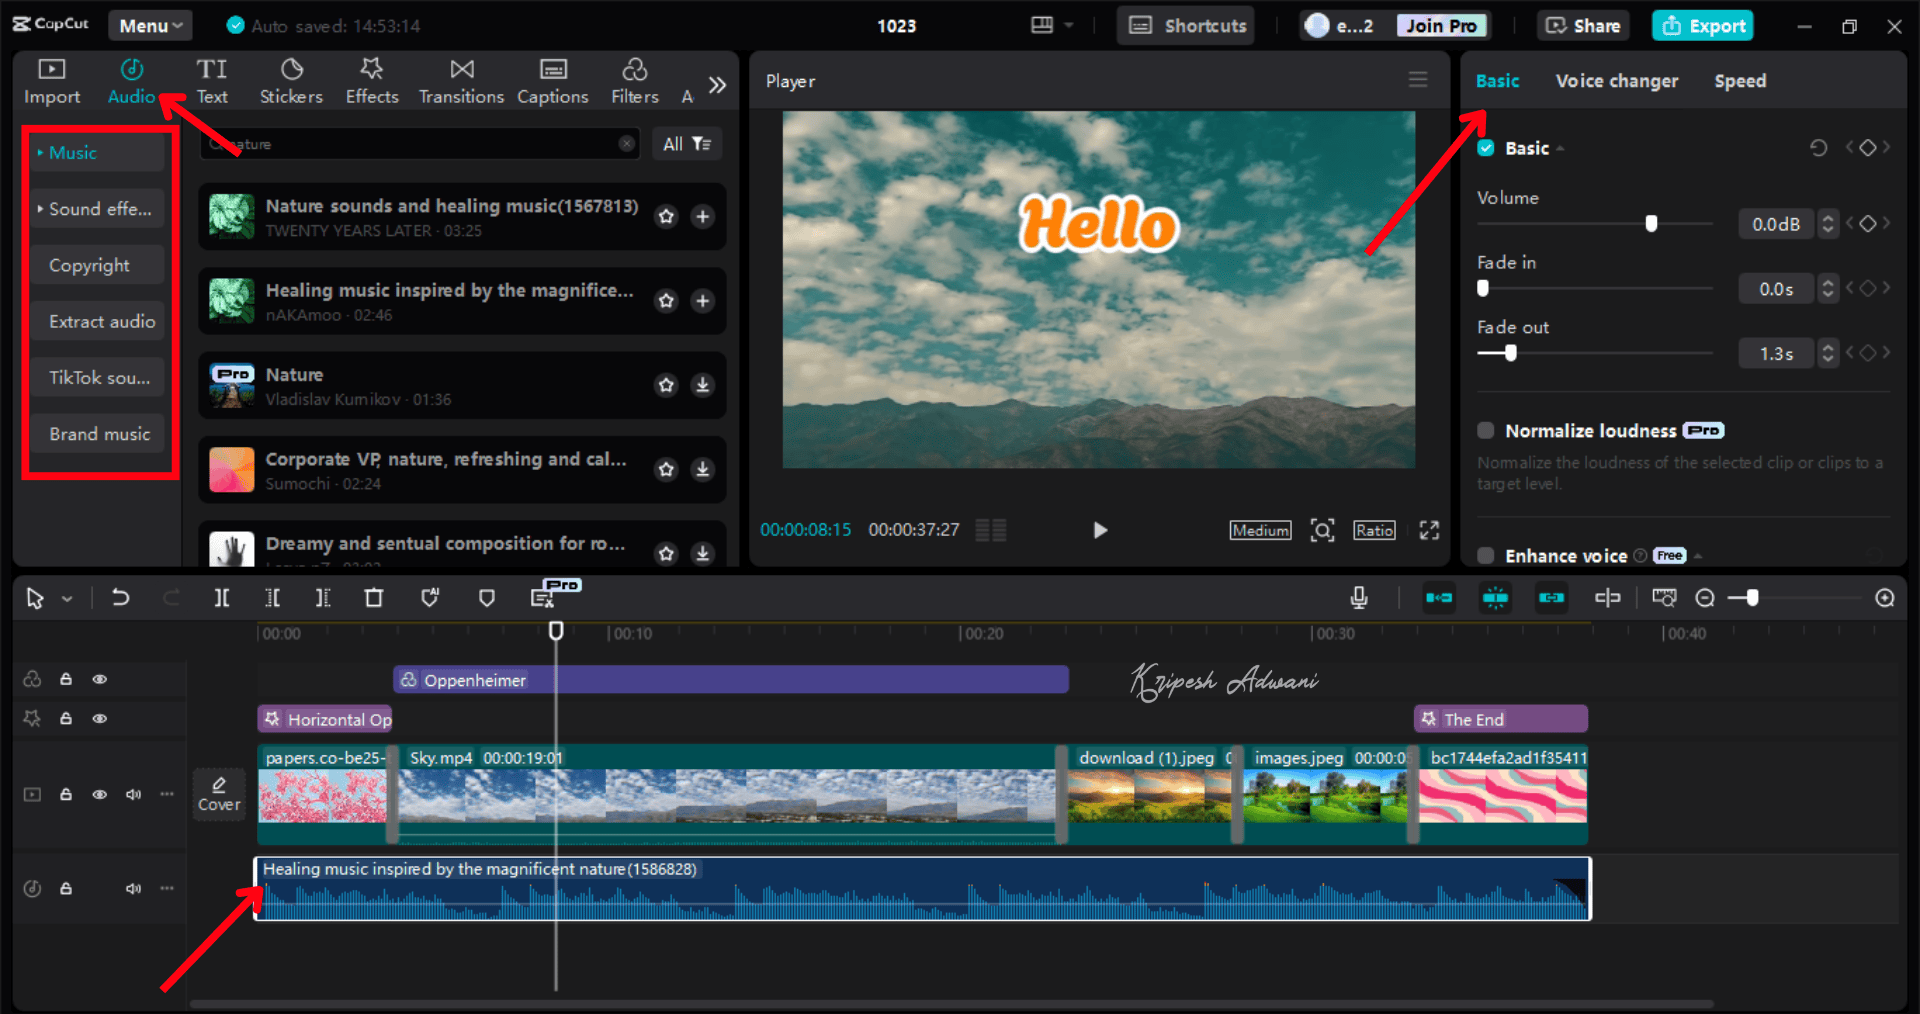Open the Transitions panel
This screenshot has height=1014, width=1920.
461,81
